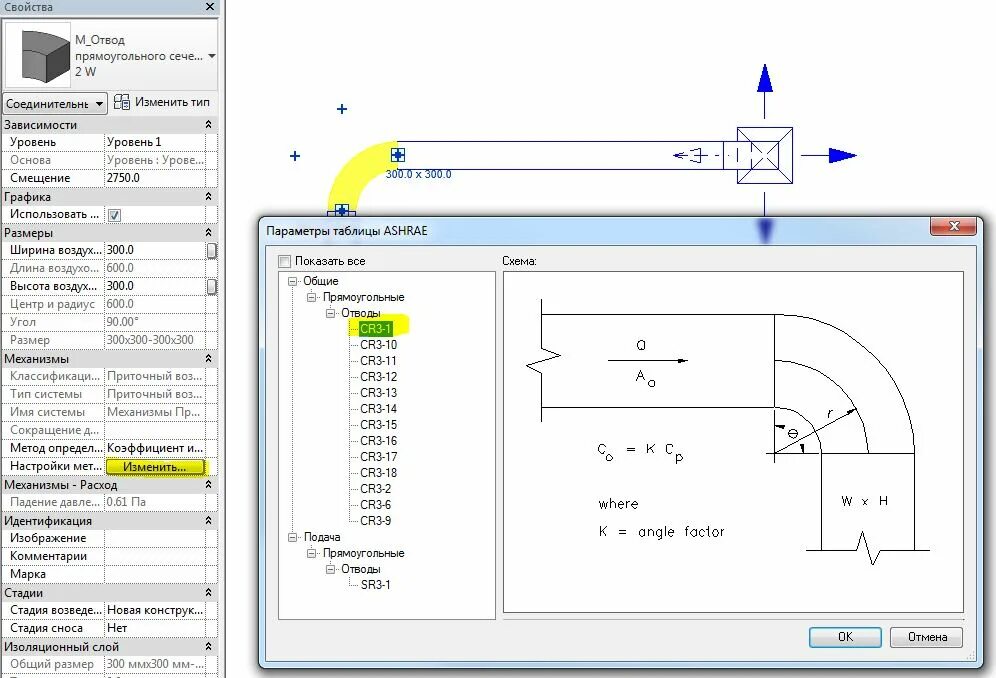Select CR3-12 in the tree
Viewport: 996px width, 678px height.
tap(379, 376)
